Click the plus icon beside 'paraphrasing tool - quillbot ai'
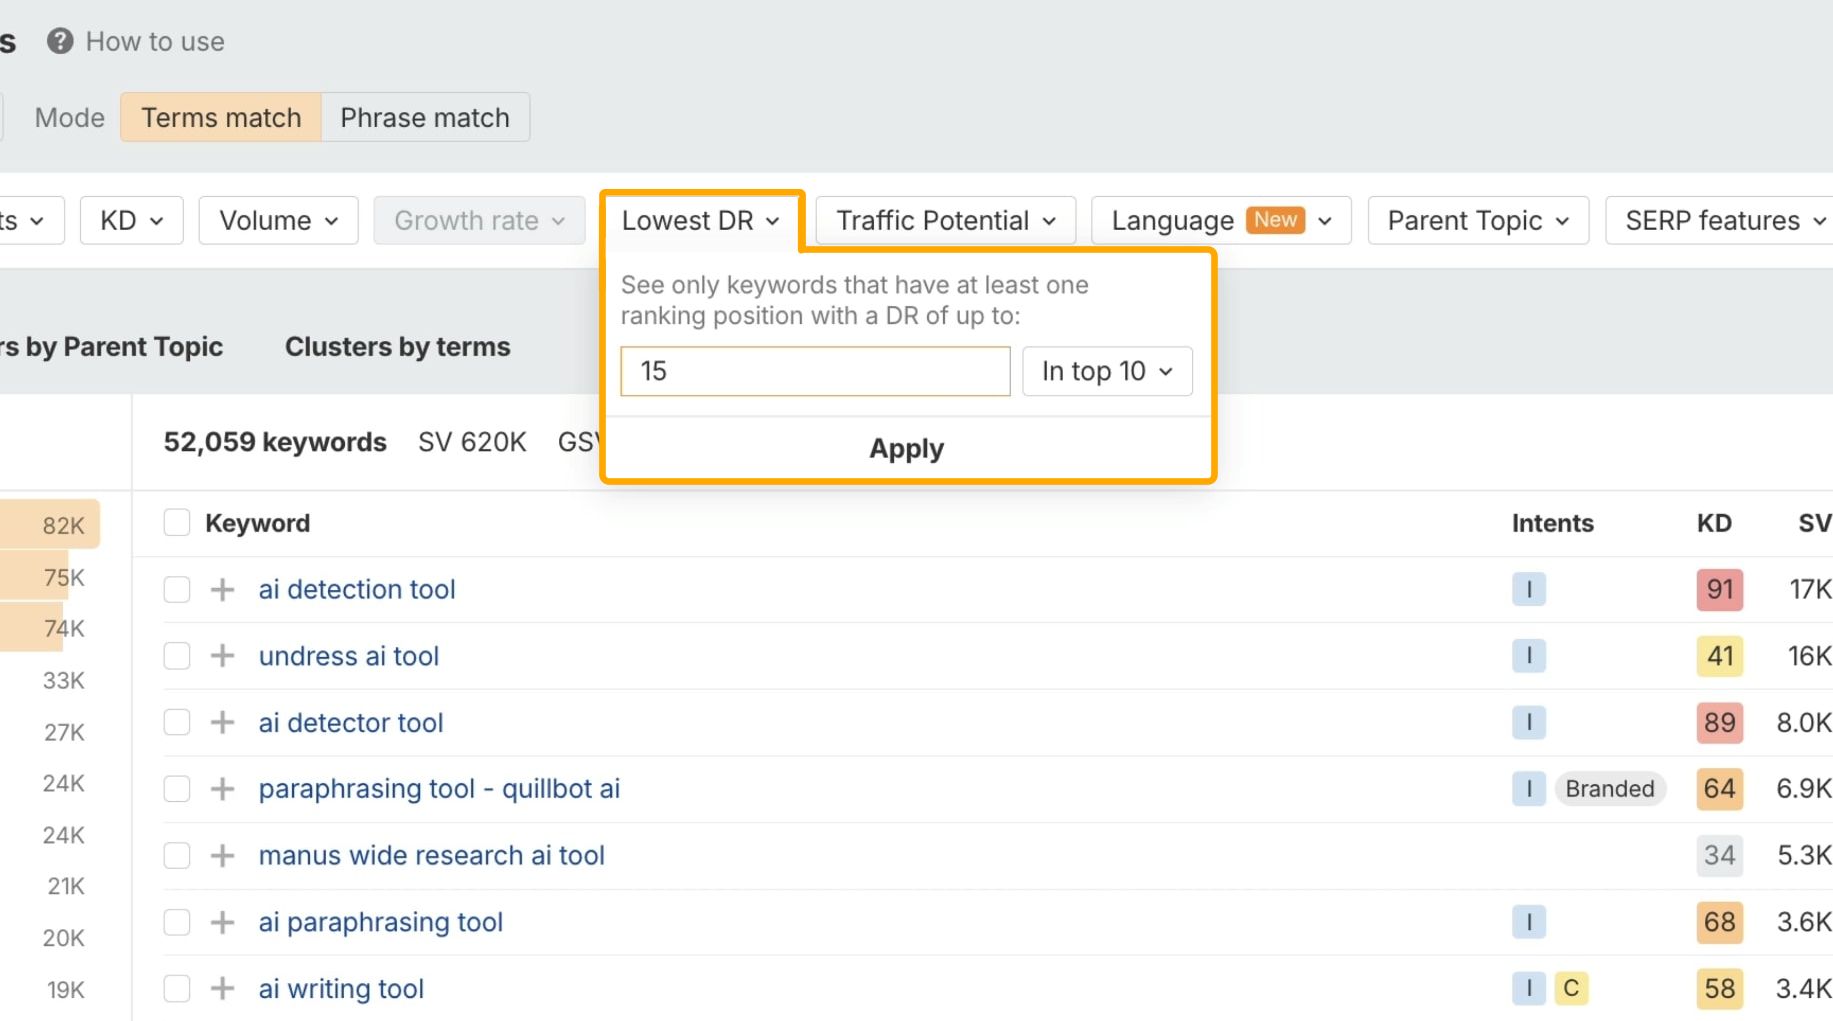 pos(221,788)
